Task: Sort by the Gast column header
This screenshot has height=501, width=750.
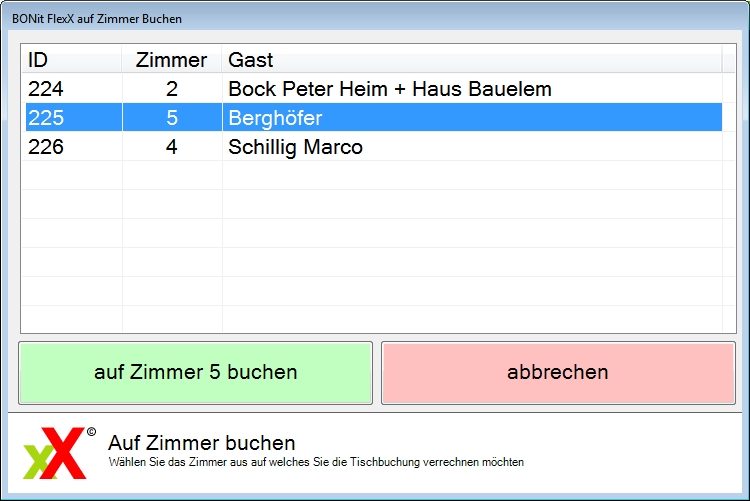Action: pos(472,60)
